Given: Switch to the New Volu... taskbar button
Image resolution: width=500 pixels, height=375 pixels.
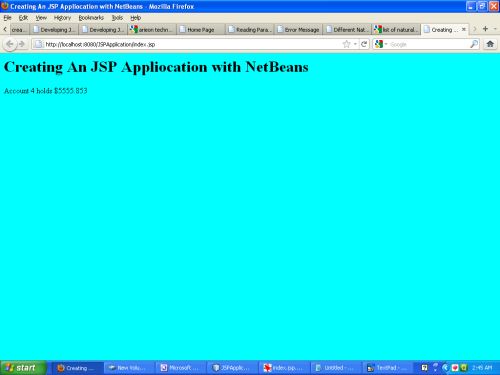Looking at the screenshot, I should pyautogui.click(x=129, y=368).
